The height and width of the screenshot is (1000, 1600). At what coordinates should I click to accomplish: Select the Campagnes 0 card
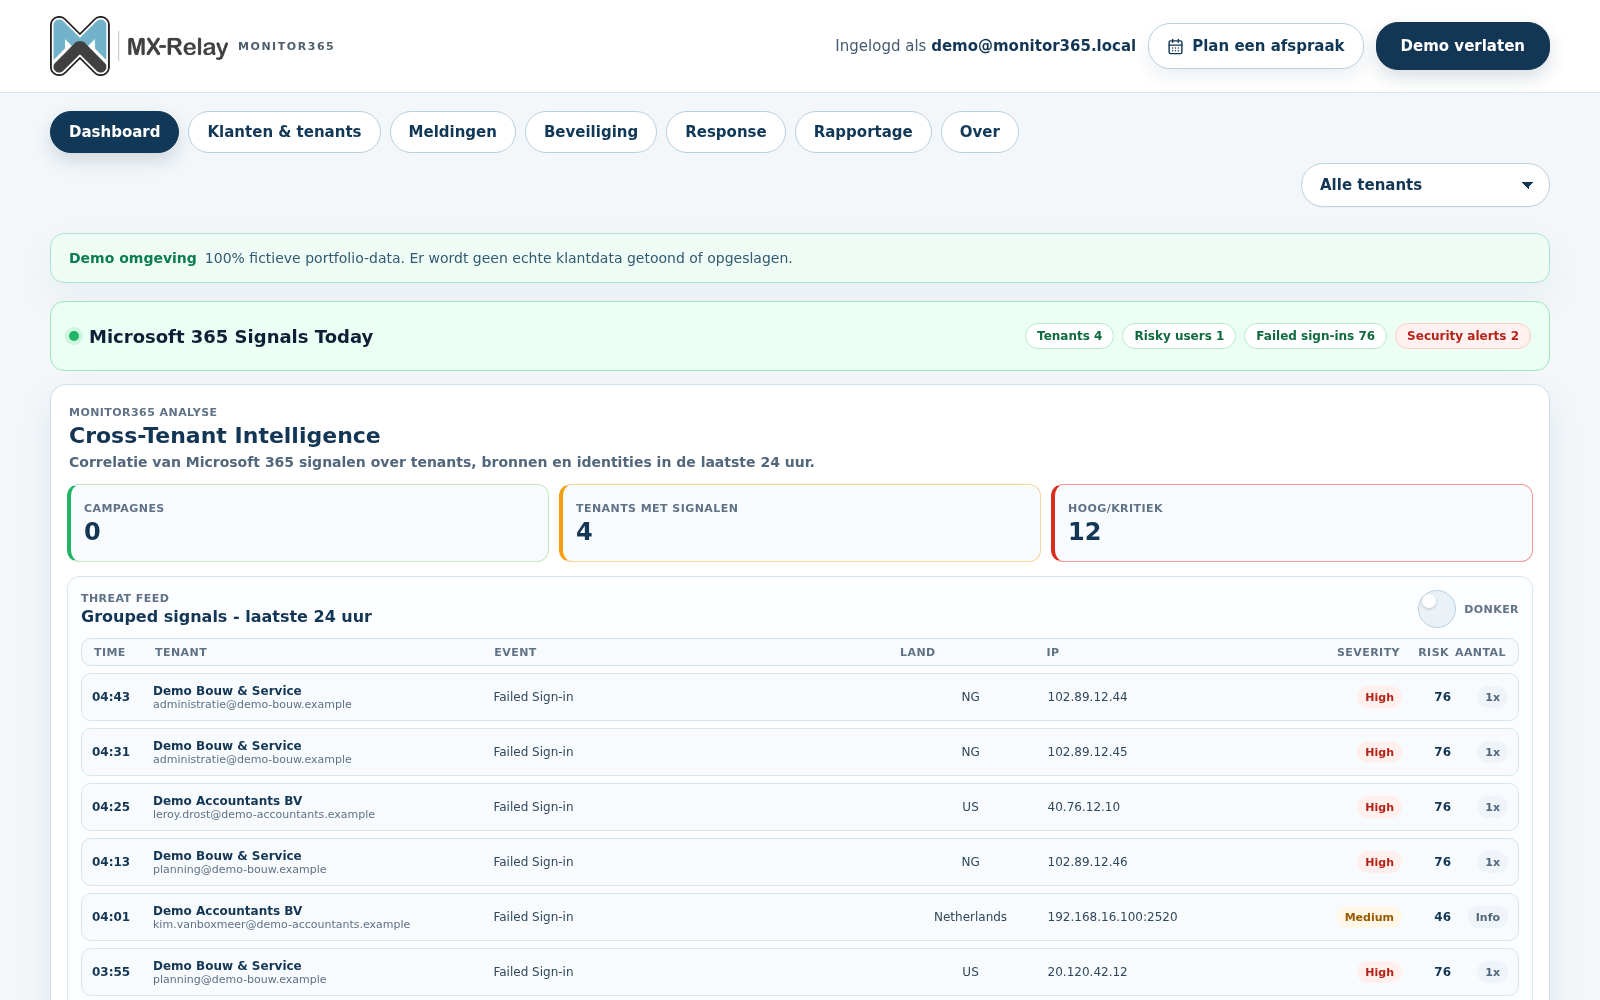tap(308, 523)
